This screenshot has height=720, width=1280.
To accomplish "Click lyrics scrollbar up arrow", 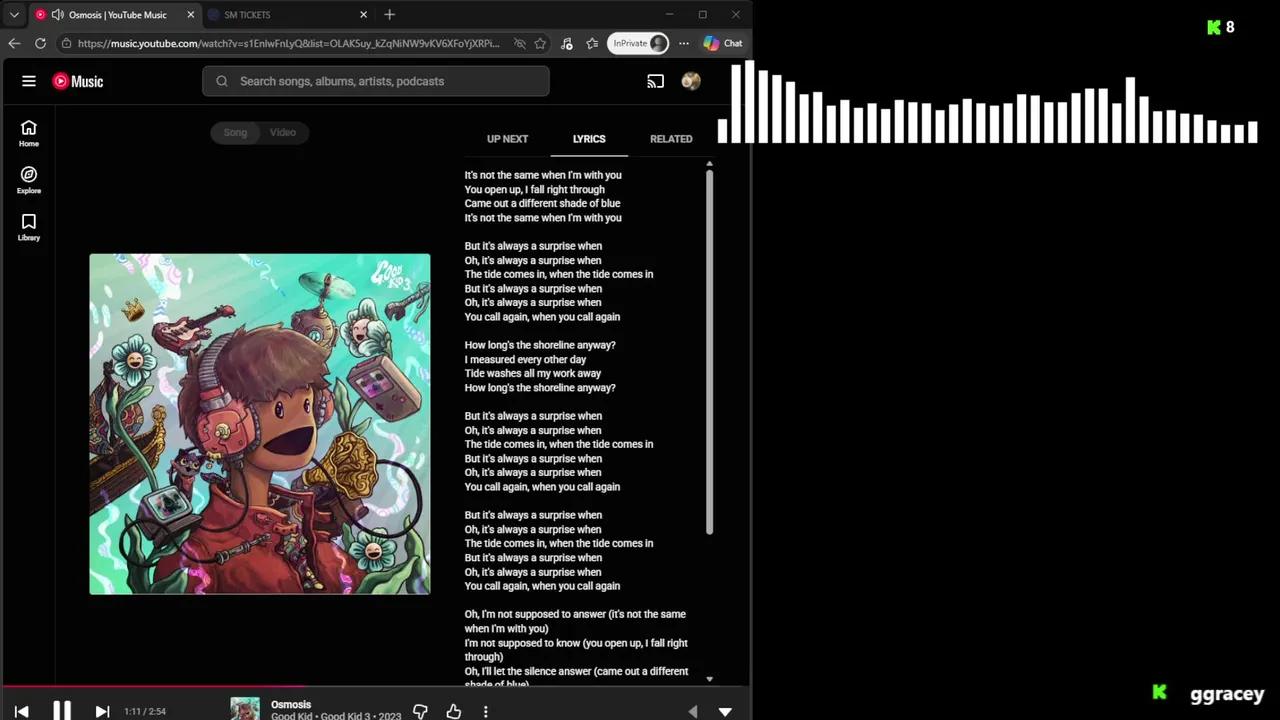I will [709, 163].
